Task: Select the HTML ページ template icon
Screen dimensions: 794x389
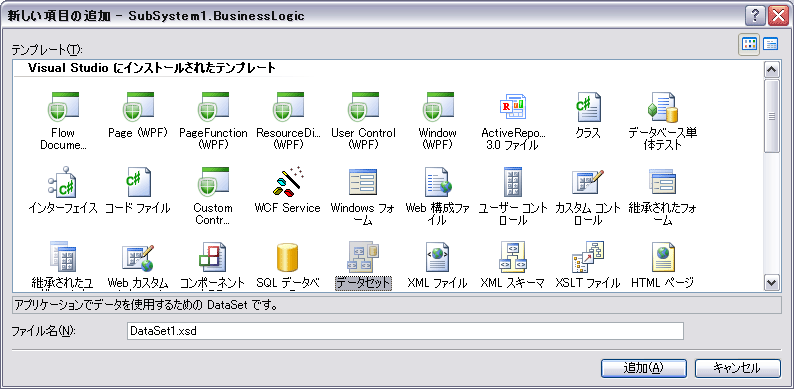Action: pyautogui.click(x=663, y=257)
